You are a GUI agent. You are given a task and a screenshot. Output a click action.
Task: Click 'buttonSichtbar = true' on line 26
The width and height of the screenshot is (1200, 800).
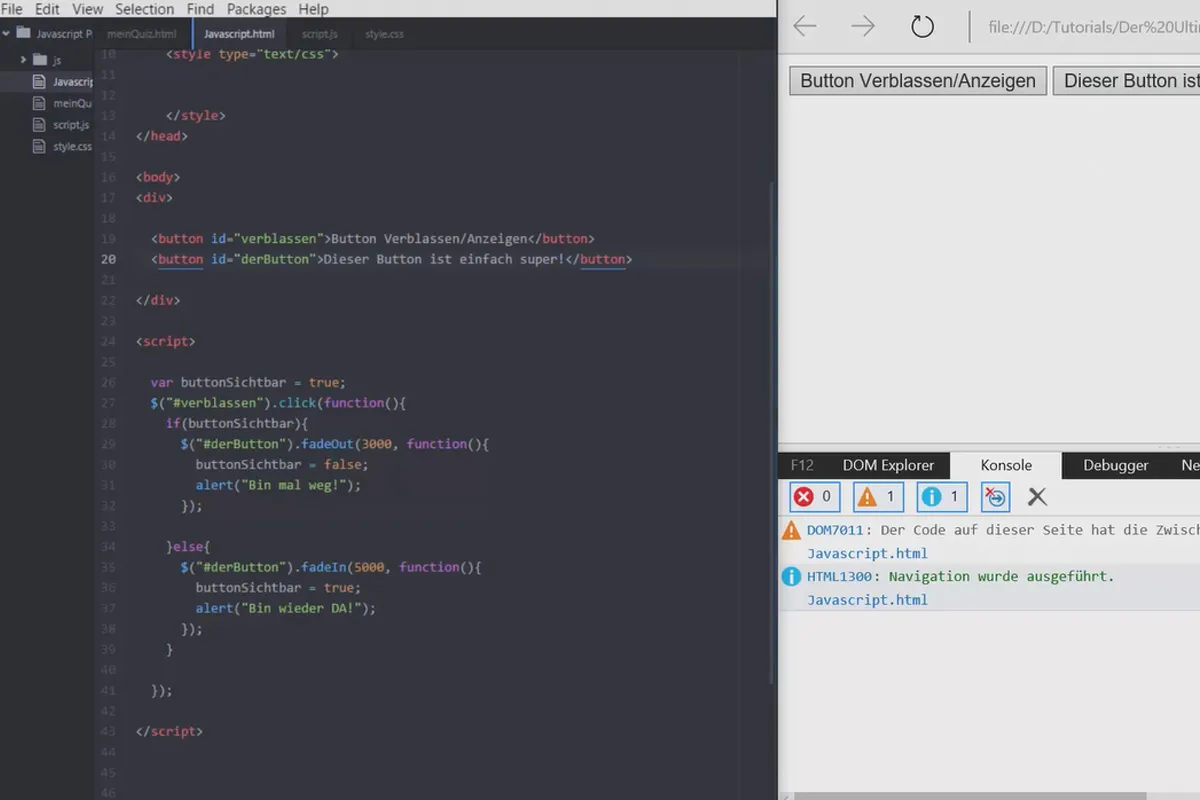pyautogui.click(x=262, y=382)
